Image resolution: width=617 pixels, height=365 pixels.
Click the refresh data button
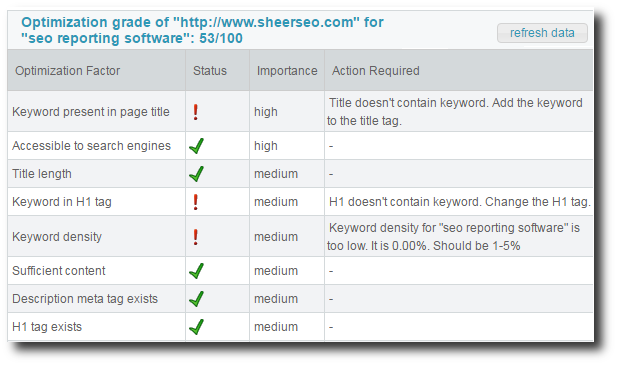click(542, 33)
